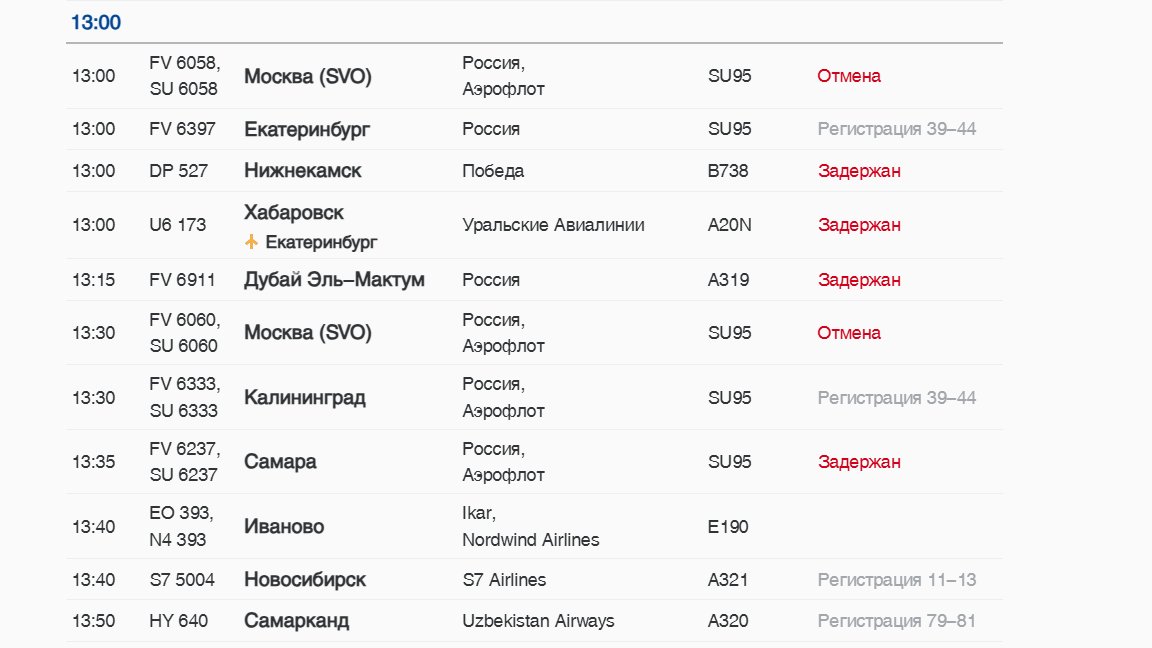Select the Хабаровск destination
The height and width of the screenshot is (648, 1152).
tap(294, 213)
